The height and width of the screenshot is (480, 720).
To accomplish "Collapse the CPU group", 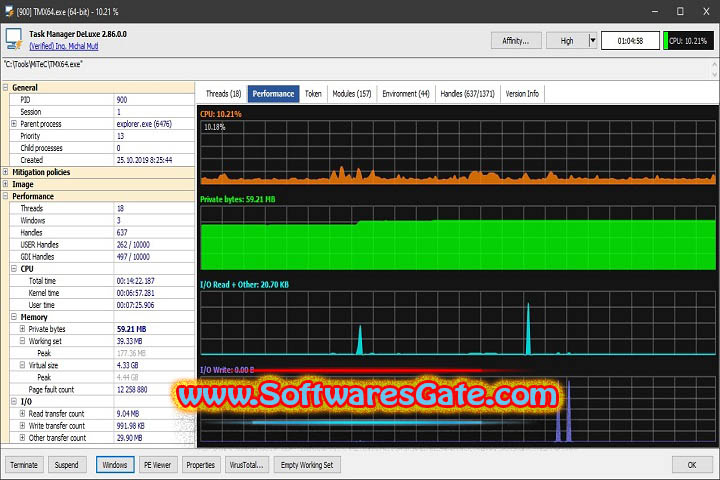I will [x=14, y=268].
